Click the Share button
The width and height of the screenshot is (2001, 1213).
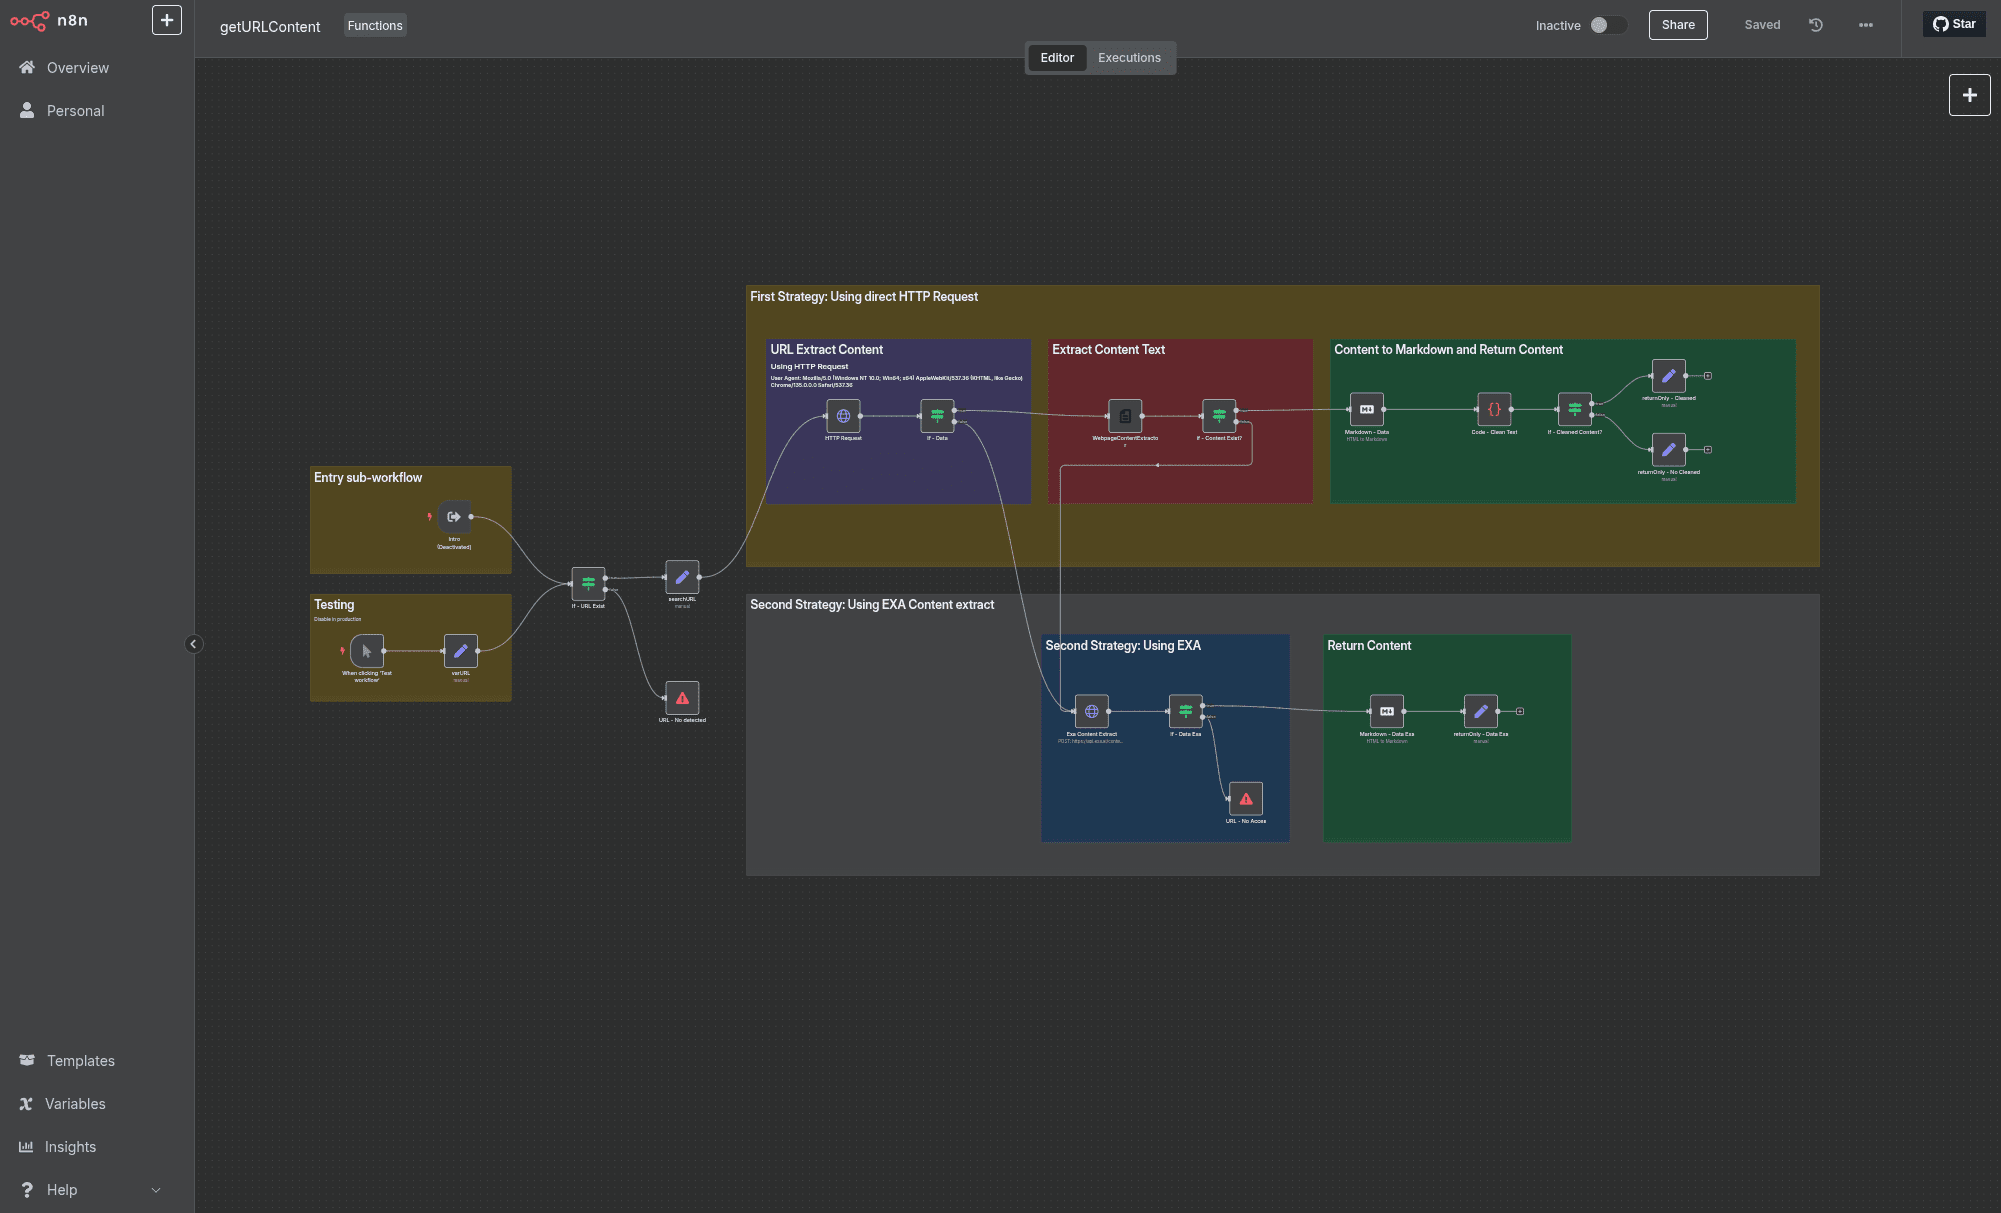[1678, 25]
